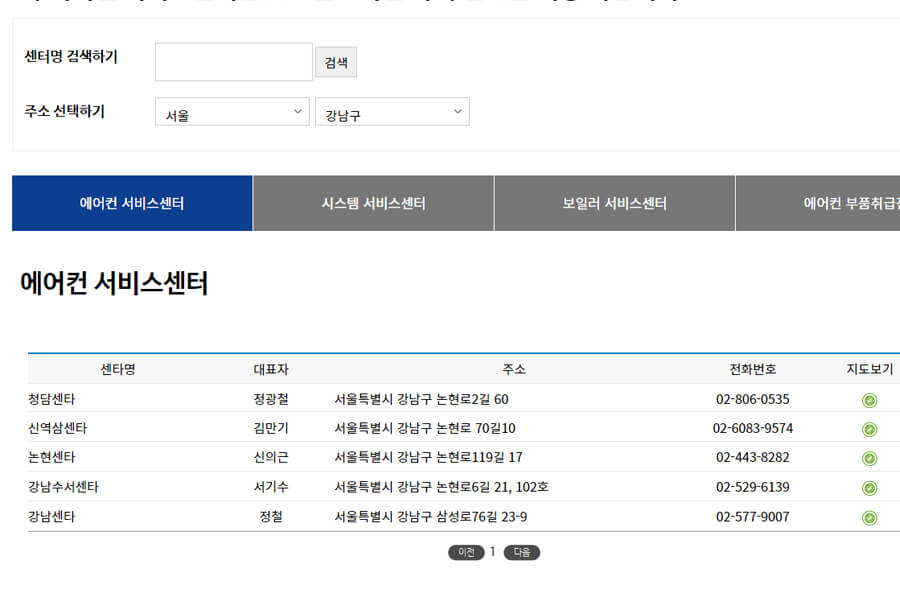The height and width of the screenshot is (600, 900).
Task: Click the 지도보기 column header
Action: pyautogui.click(x=870, y=369)
